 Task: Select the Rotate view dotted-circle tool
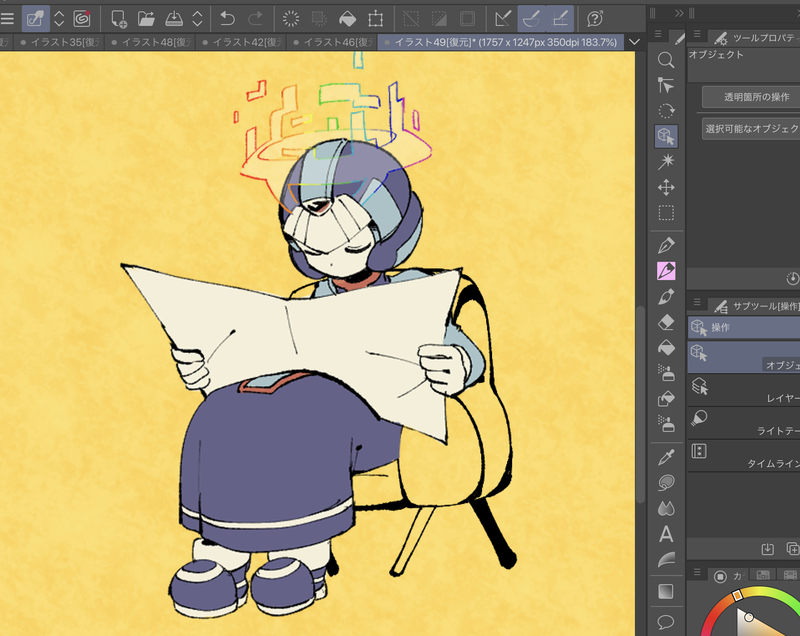tap(666, 111)
